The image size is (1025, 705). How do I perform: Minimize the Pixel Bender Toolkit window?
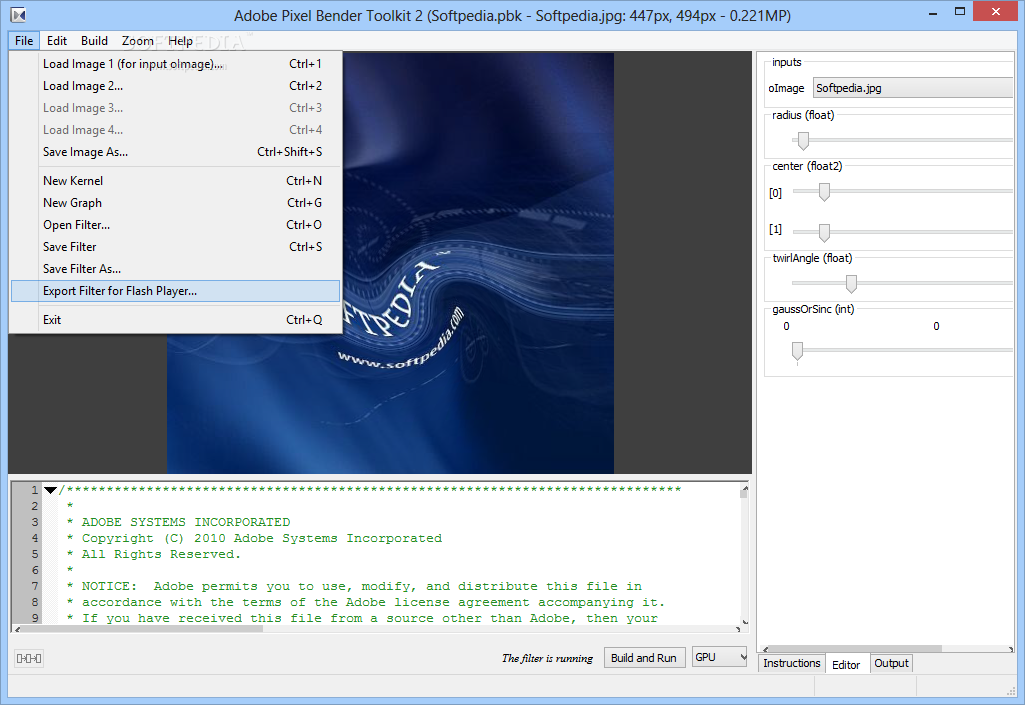[x=933, y=12]
